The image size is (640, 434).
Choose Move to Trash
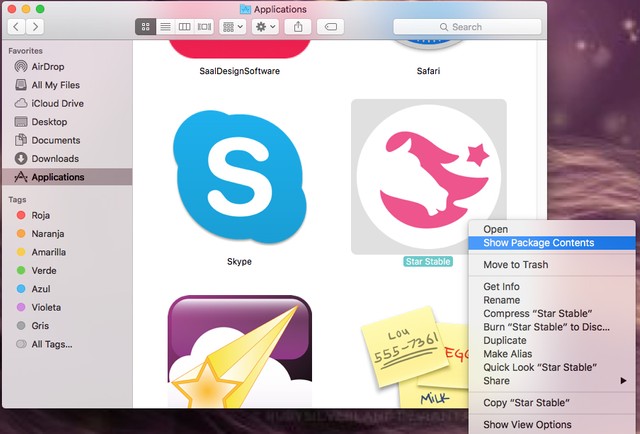tap(552, 265)
